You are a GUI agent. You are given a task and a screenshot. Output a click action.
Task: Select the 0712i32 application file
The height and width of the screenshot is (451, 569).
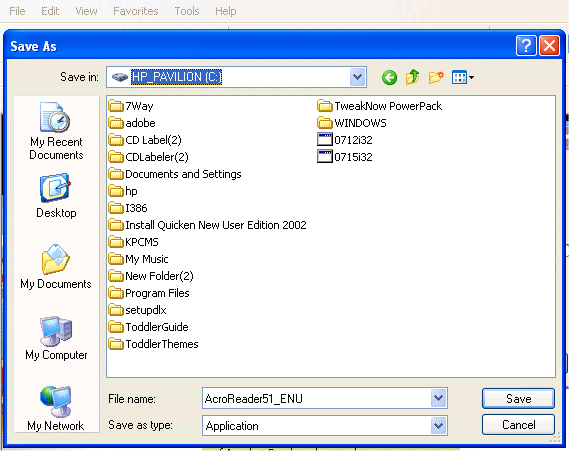pyautogui.click(x=345, y=140)
